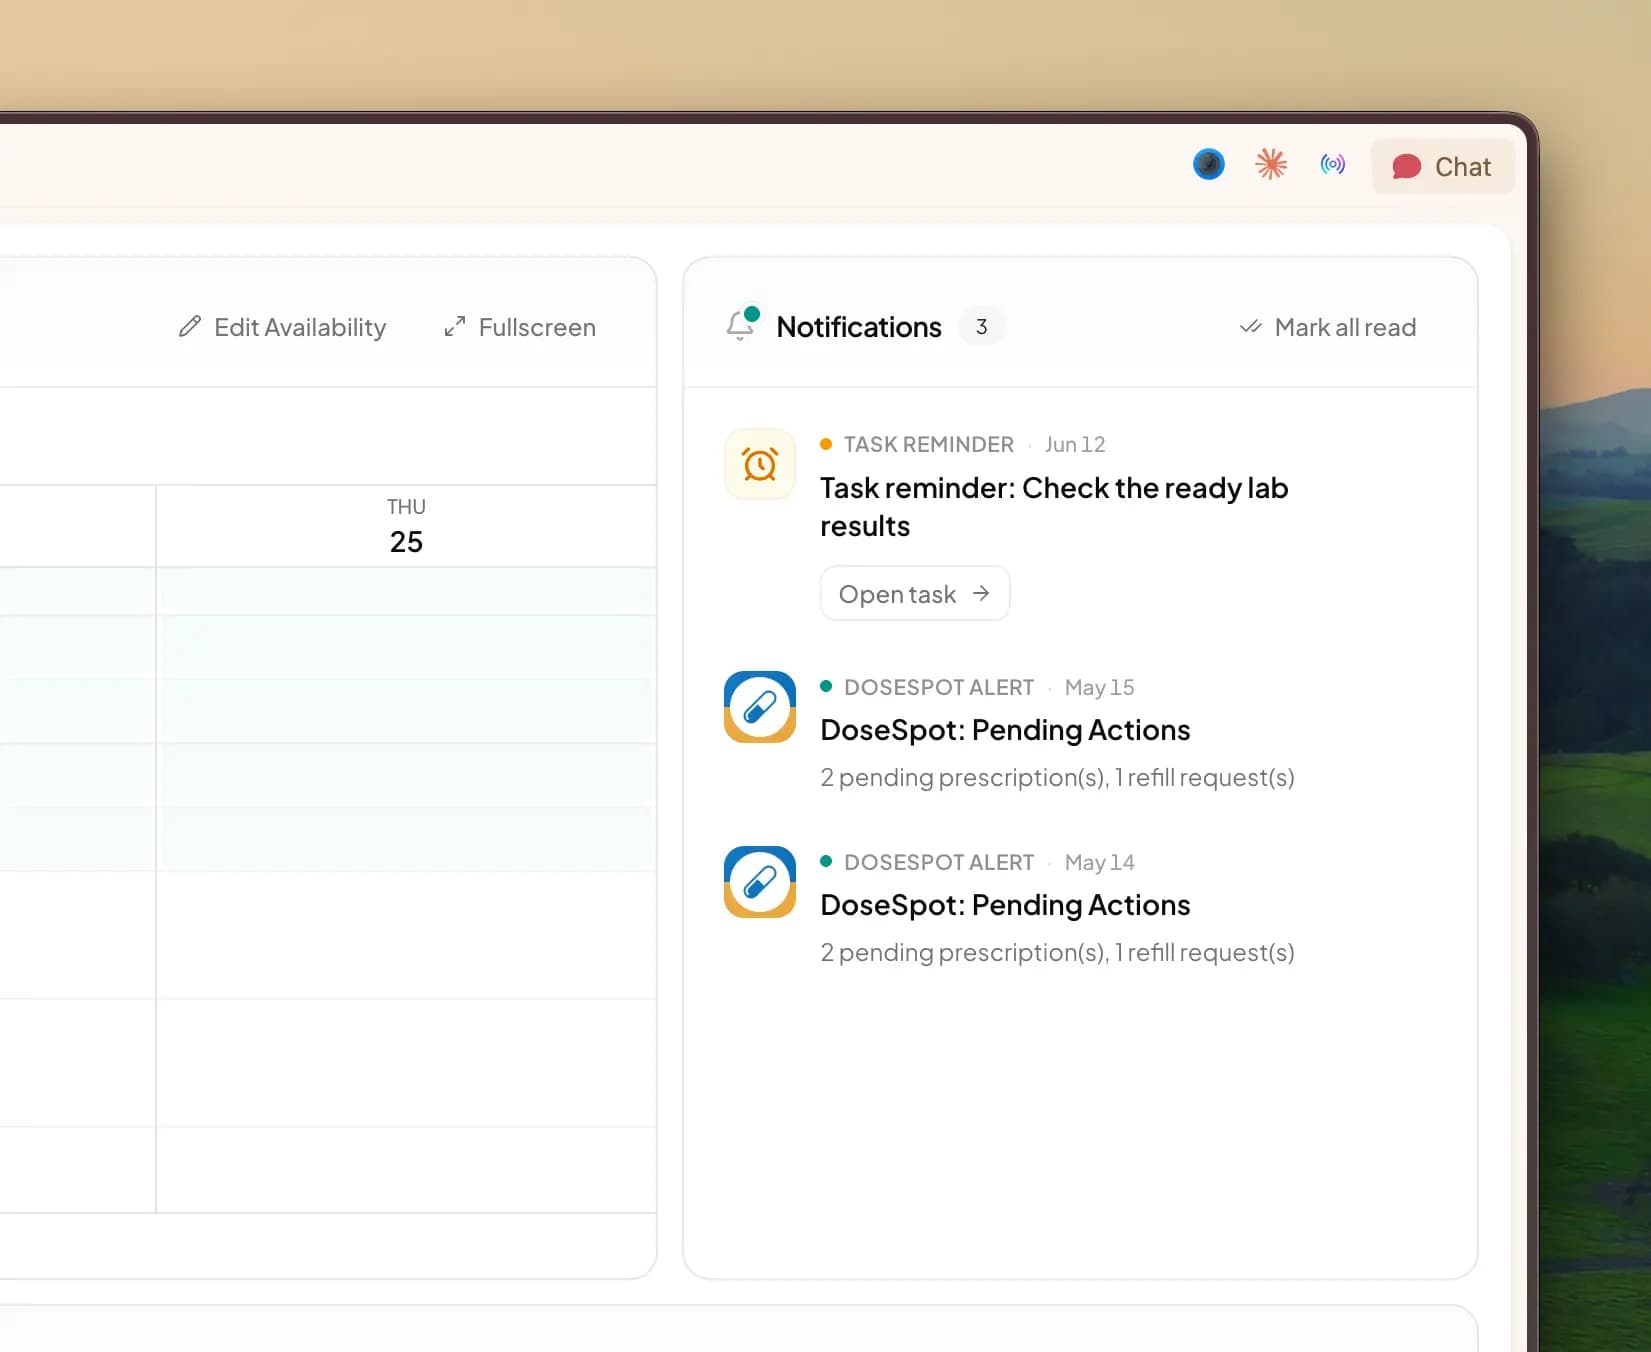1651x1352 pixels.
Task: Open the May 15 DoseSpot Pending Actions notification
Action: point(1005,730)
